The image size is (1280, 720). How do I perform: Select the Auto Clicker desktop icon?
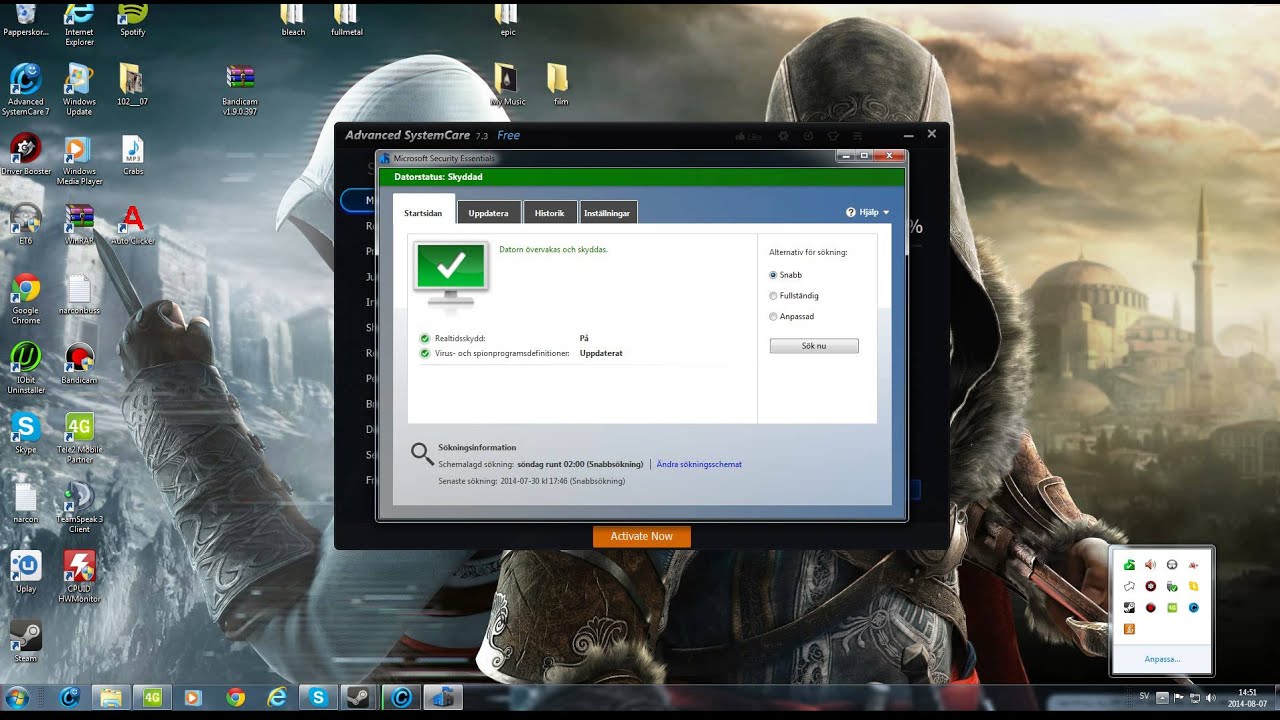point(133,225)
